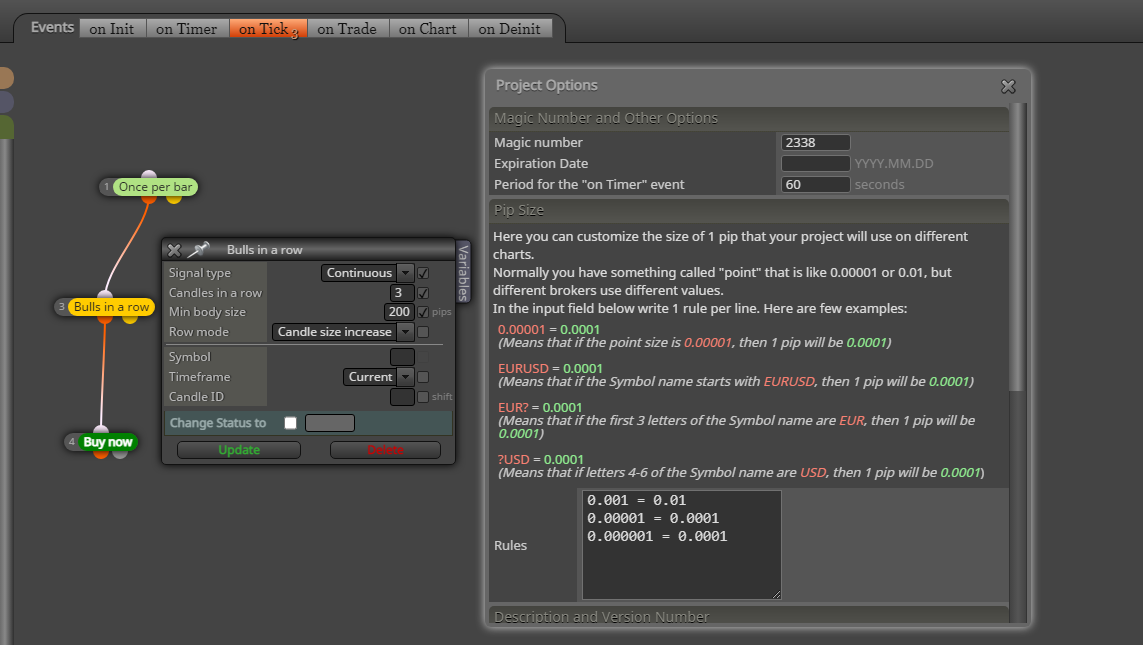Click orange output connector of Bulls in a row block
This screenshot has width=1143, height=645.
(105, 318)
